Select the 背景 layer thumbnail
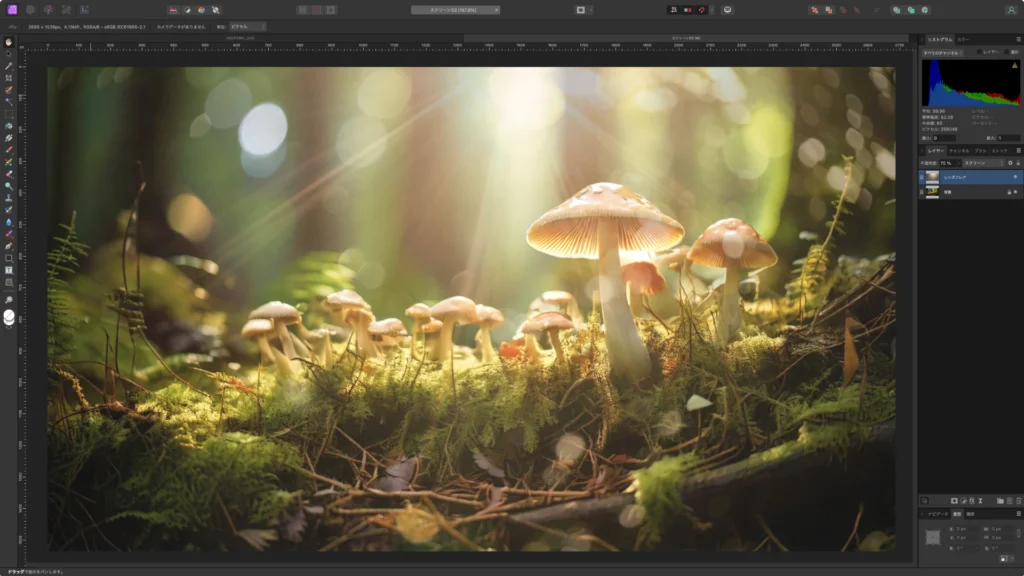Viewport: 1024px width, 576px height. 933,191
